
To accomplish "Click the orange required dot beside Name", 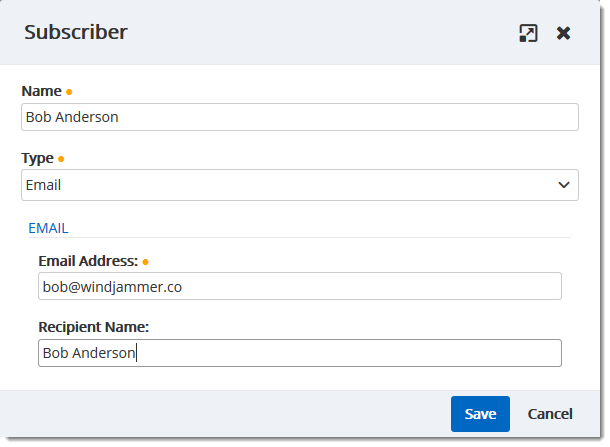I will 69,92.
